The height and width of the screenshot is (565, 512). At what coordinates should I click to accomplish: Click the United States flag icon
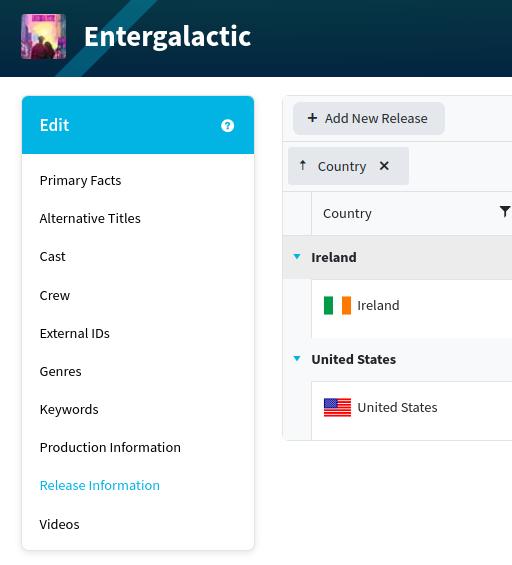[337, 408]
